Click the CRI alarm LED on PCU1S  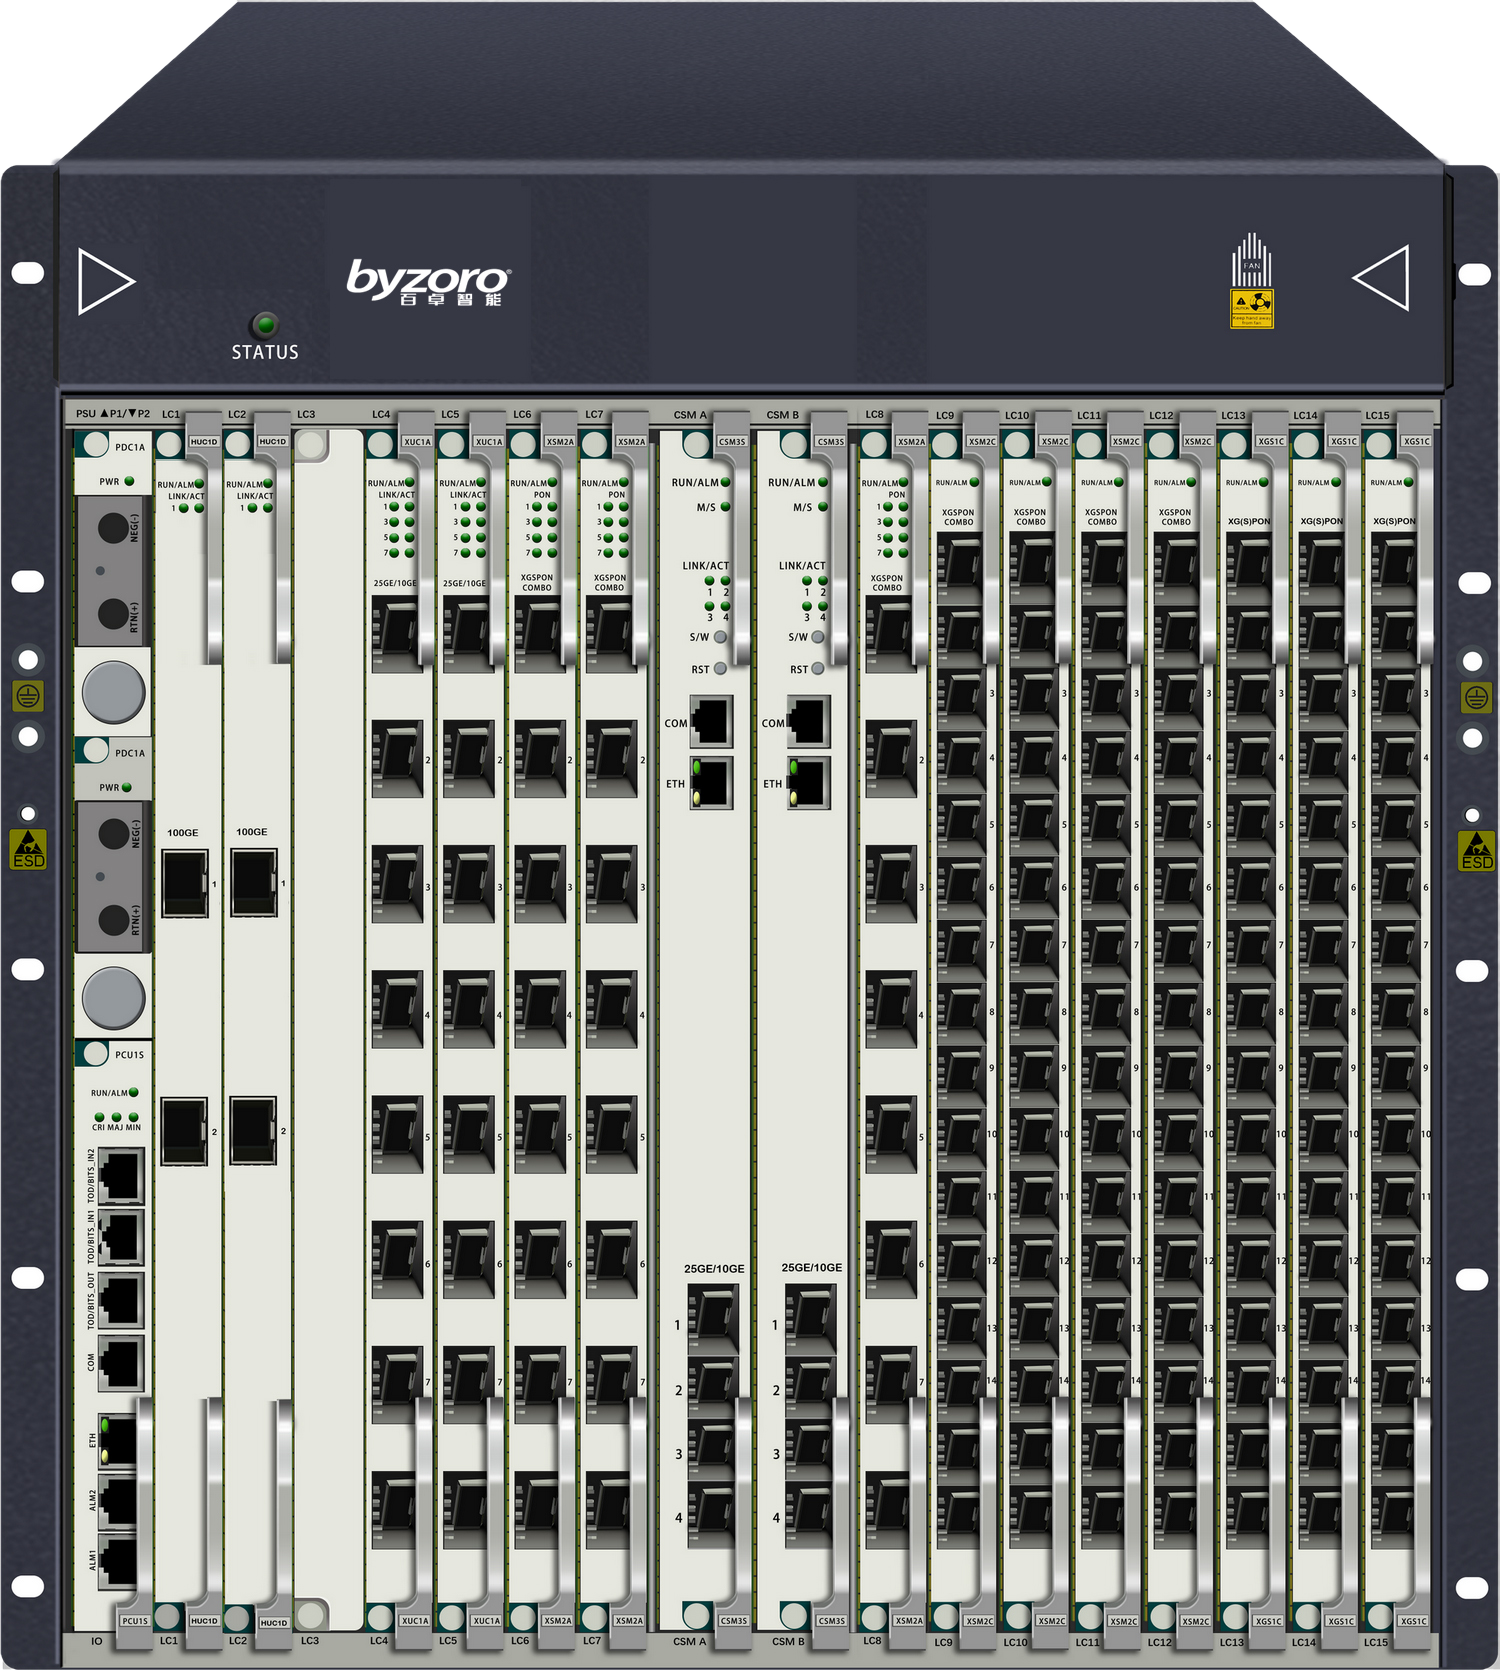click(99, 1116)
